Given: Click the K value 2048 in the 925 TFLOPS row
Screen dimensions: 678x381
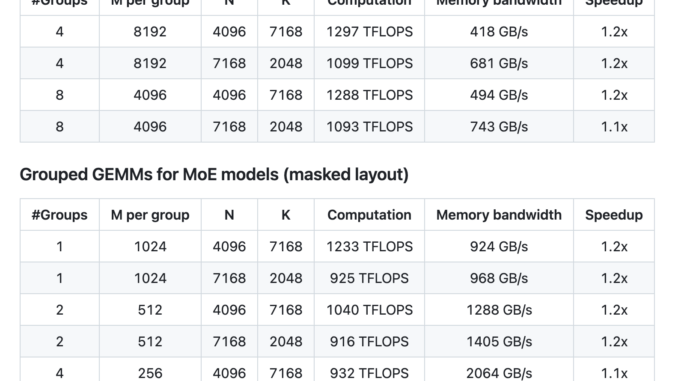Looking at the screenshot, I should [x=286, y=278].
